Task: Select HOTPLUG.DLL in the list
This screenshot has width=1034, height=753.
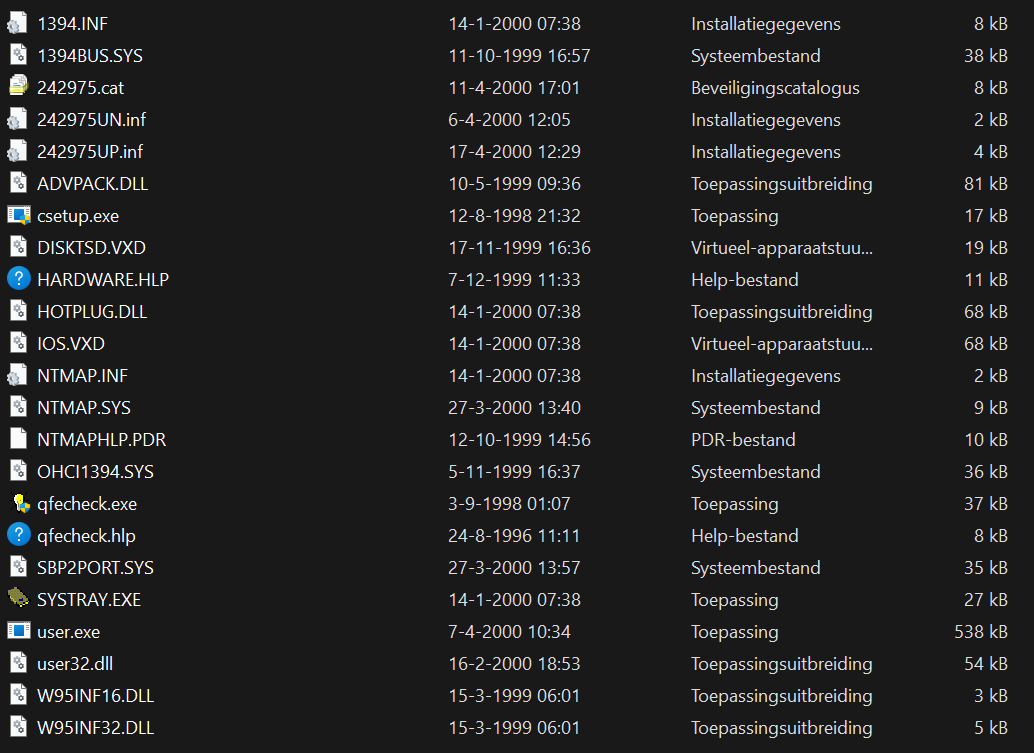Action: pyautogui.click(x=92, y=311)
